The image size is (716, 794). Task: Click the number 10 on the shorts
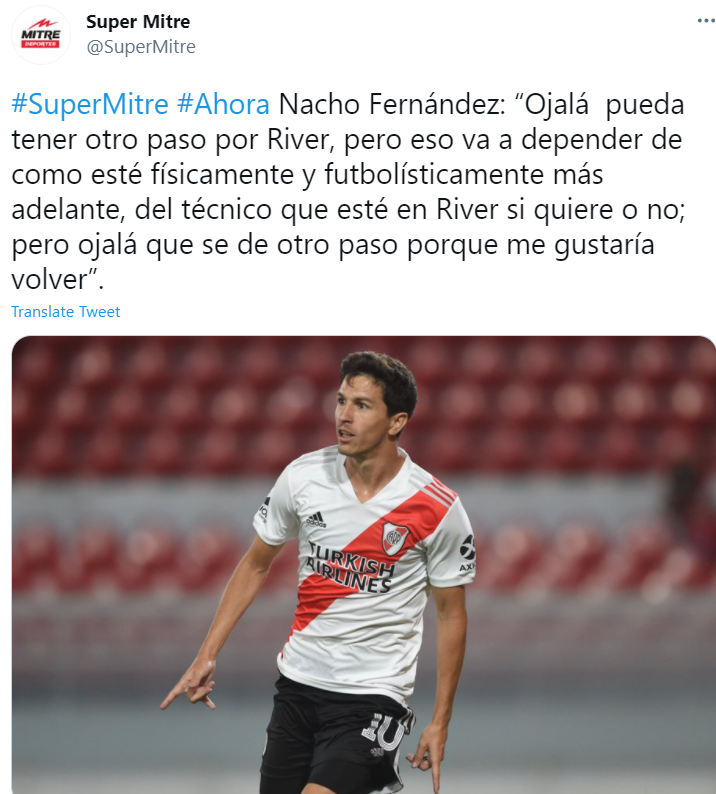(384, 732)
